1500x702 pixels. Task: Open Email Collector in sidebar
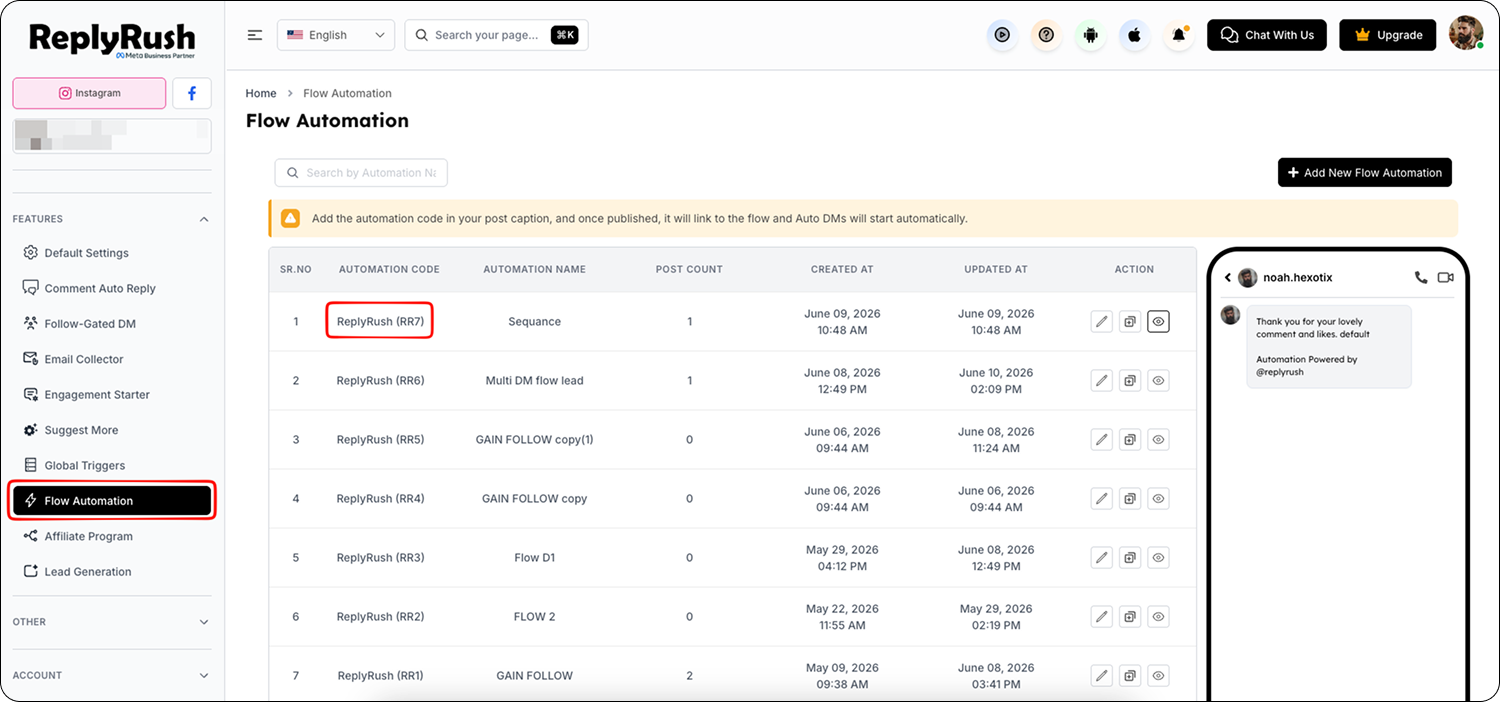tap(112, 359)
